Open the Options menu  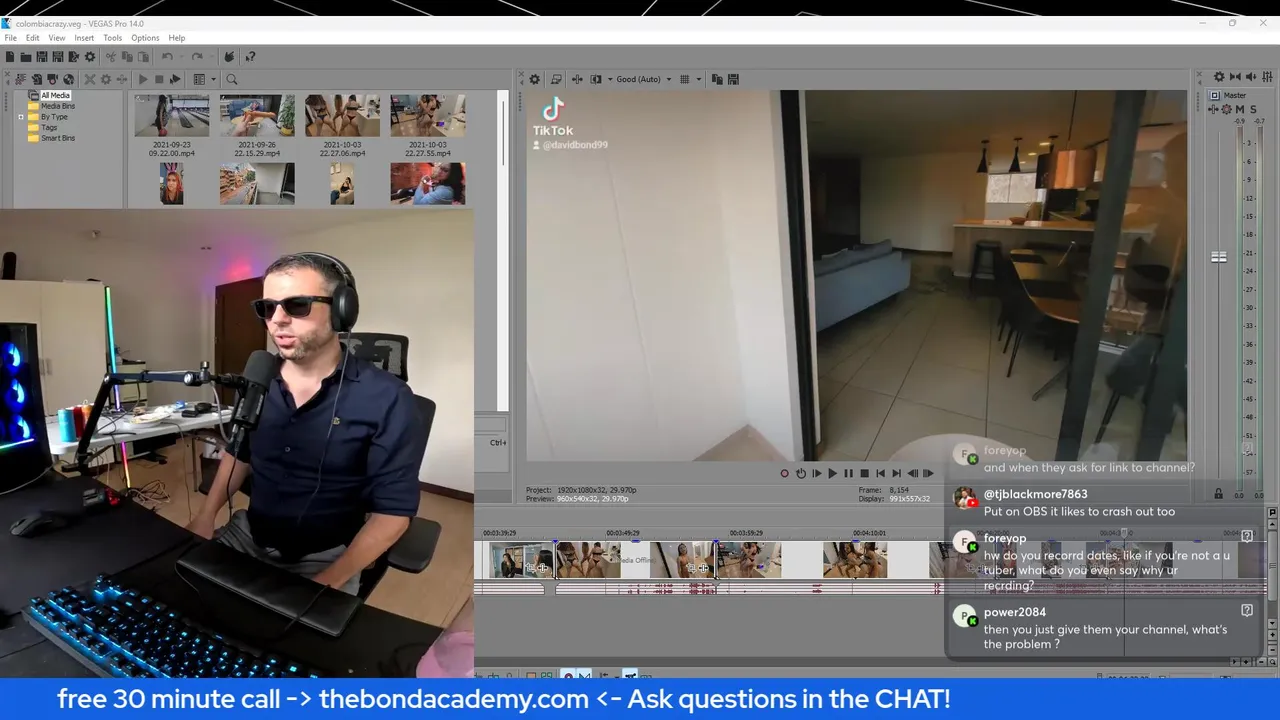click(145, 38)
